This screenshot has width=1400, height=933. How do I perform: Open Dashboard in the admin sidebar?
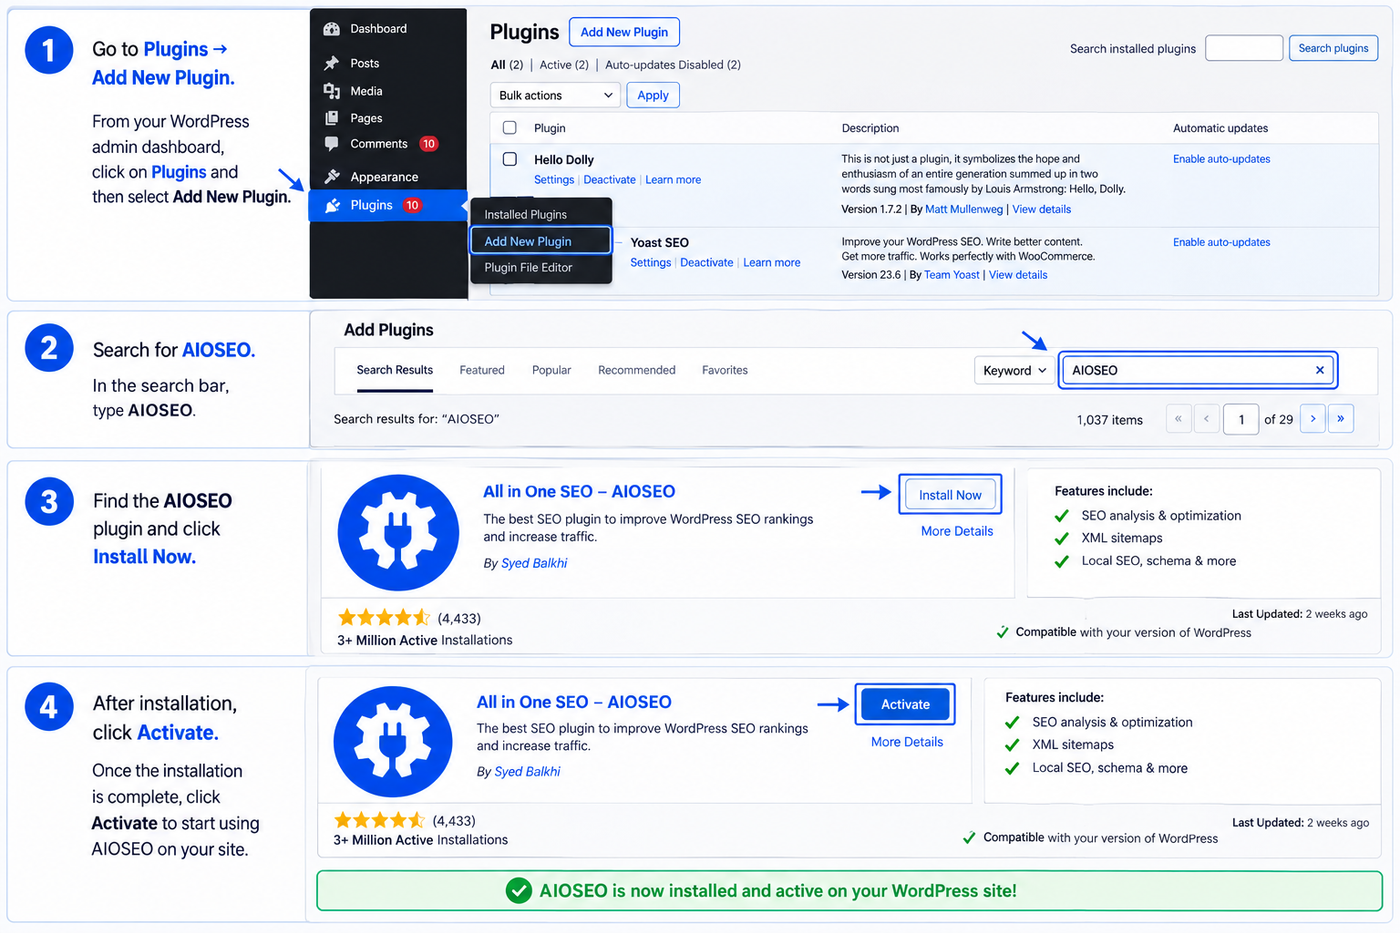point(378,29)
